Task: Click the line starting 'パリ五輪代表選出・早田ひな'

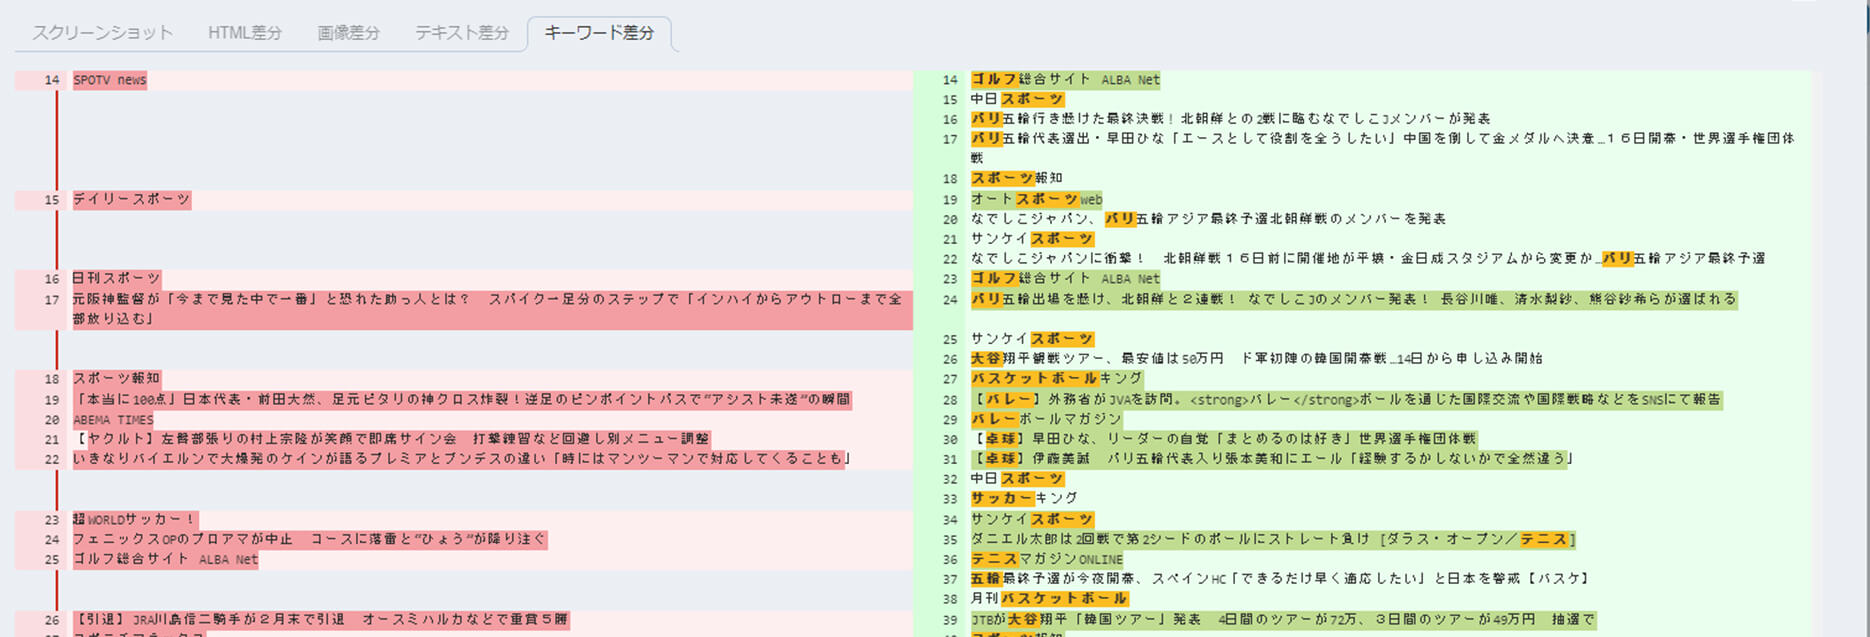Action: pyautogui.click(x=1383, y=149)
